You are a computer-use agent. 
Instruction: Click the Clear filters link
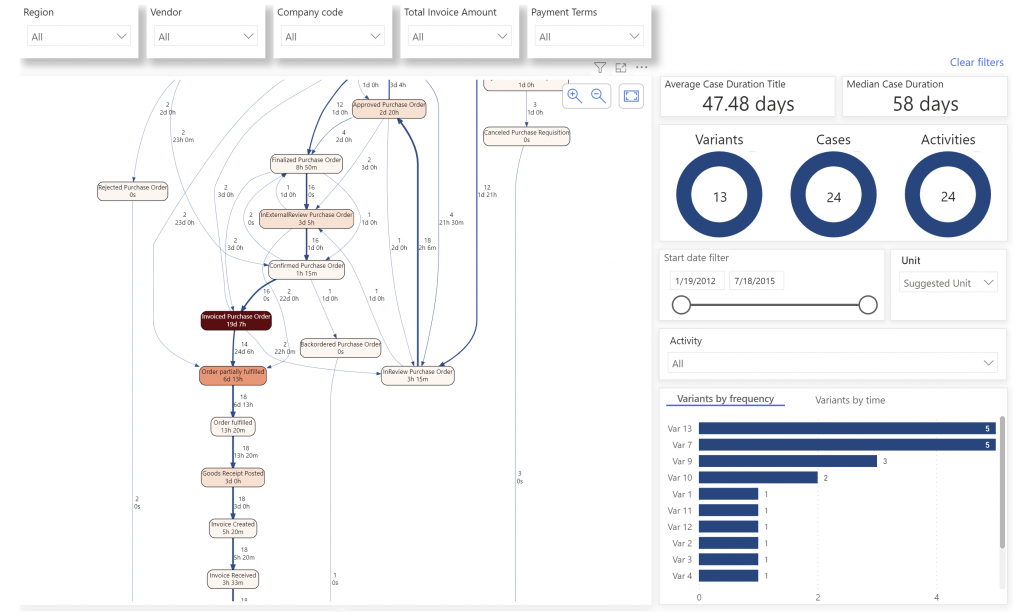[x=977, y=62]
